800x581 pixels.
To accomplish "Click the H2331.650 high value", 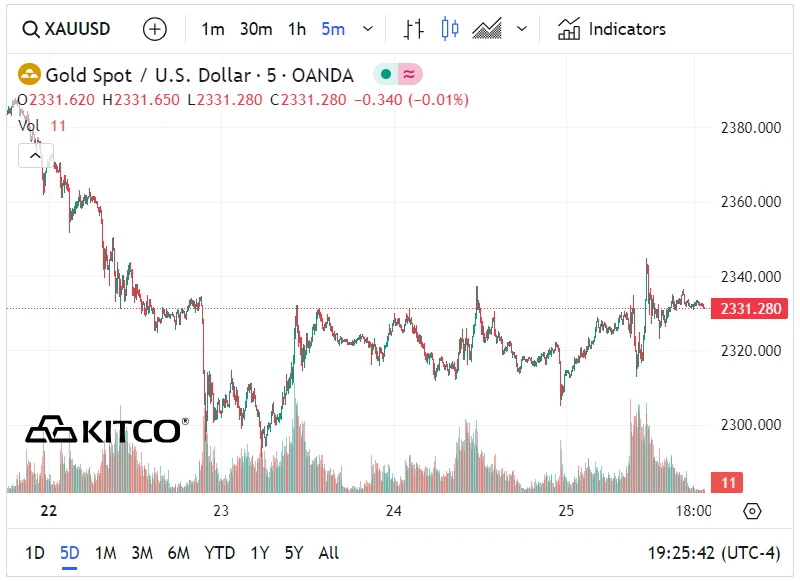I will click(141, 99).
